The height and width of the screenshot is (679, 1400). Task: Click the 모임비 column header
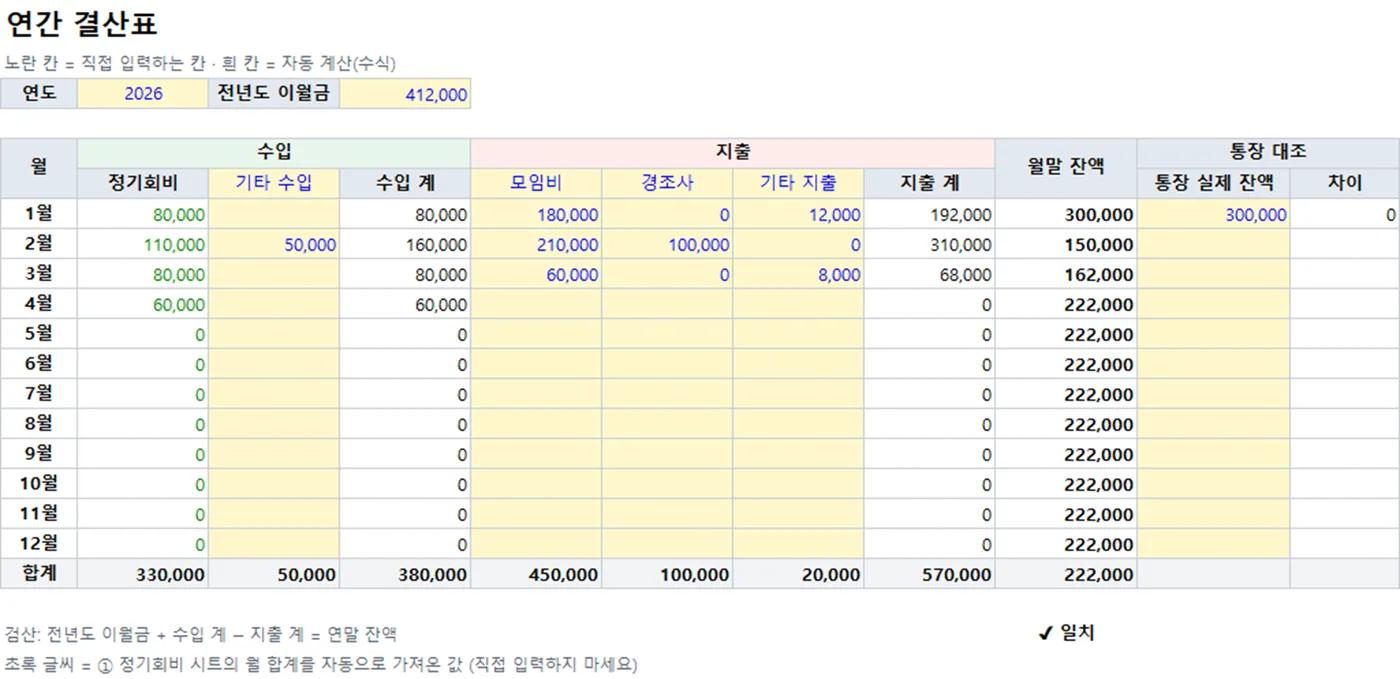click(x=536, y=183)
